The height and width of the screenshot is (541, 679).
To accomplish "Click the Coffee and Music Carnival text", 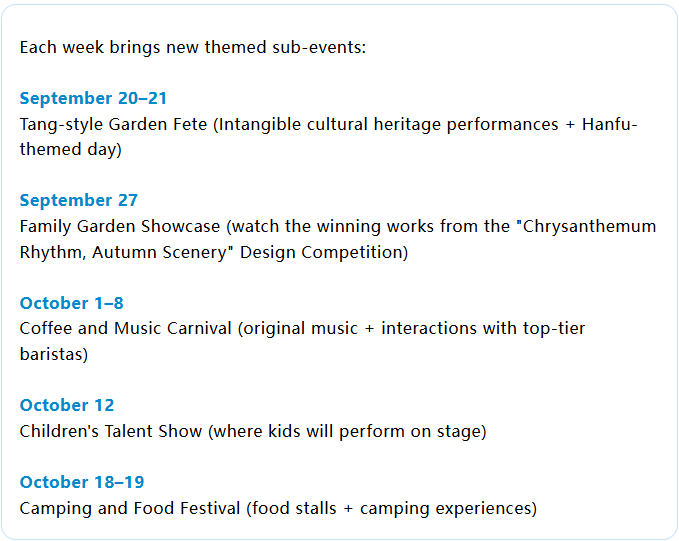I will click(126, 328).
